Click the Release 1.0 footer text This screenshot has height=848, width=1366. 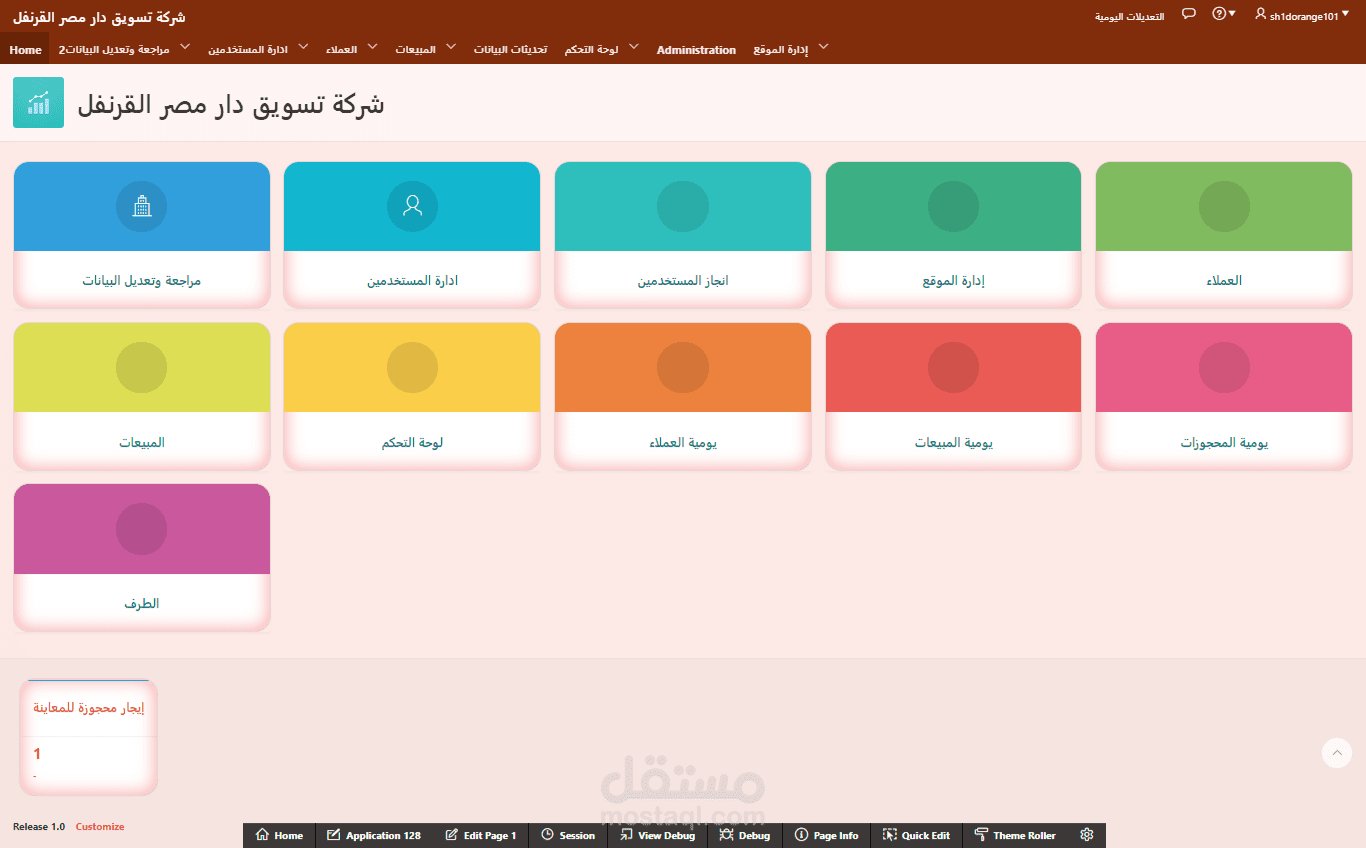[39, 826]
